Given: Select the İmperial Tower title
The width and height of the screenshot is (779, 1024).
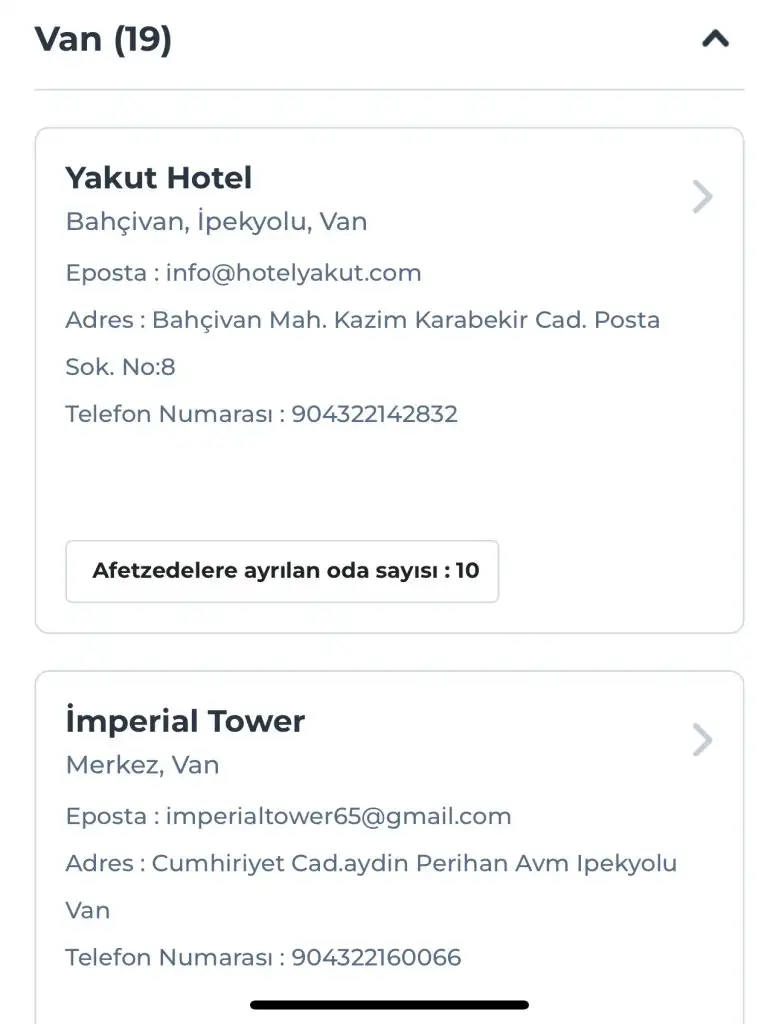Looking at the screenshot, I should (x=185, y=721).
